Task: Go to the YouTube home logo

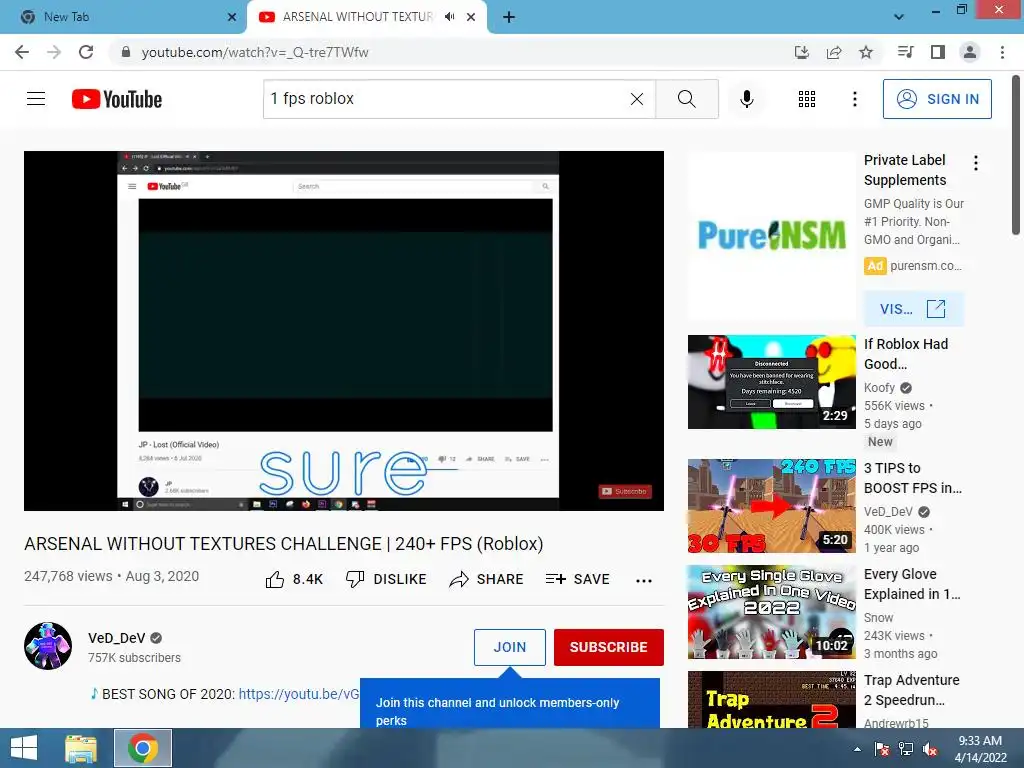Action: tap(117, 99)
